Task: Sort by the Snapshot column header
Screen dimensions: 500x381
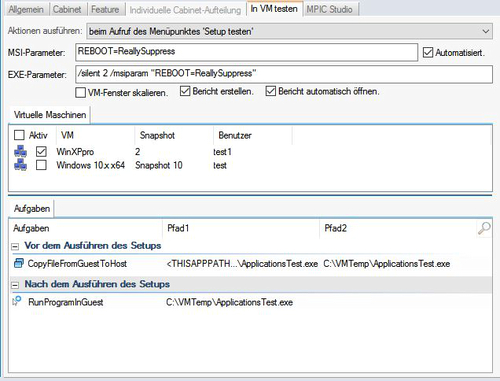Action: (174, 135)
